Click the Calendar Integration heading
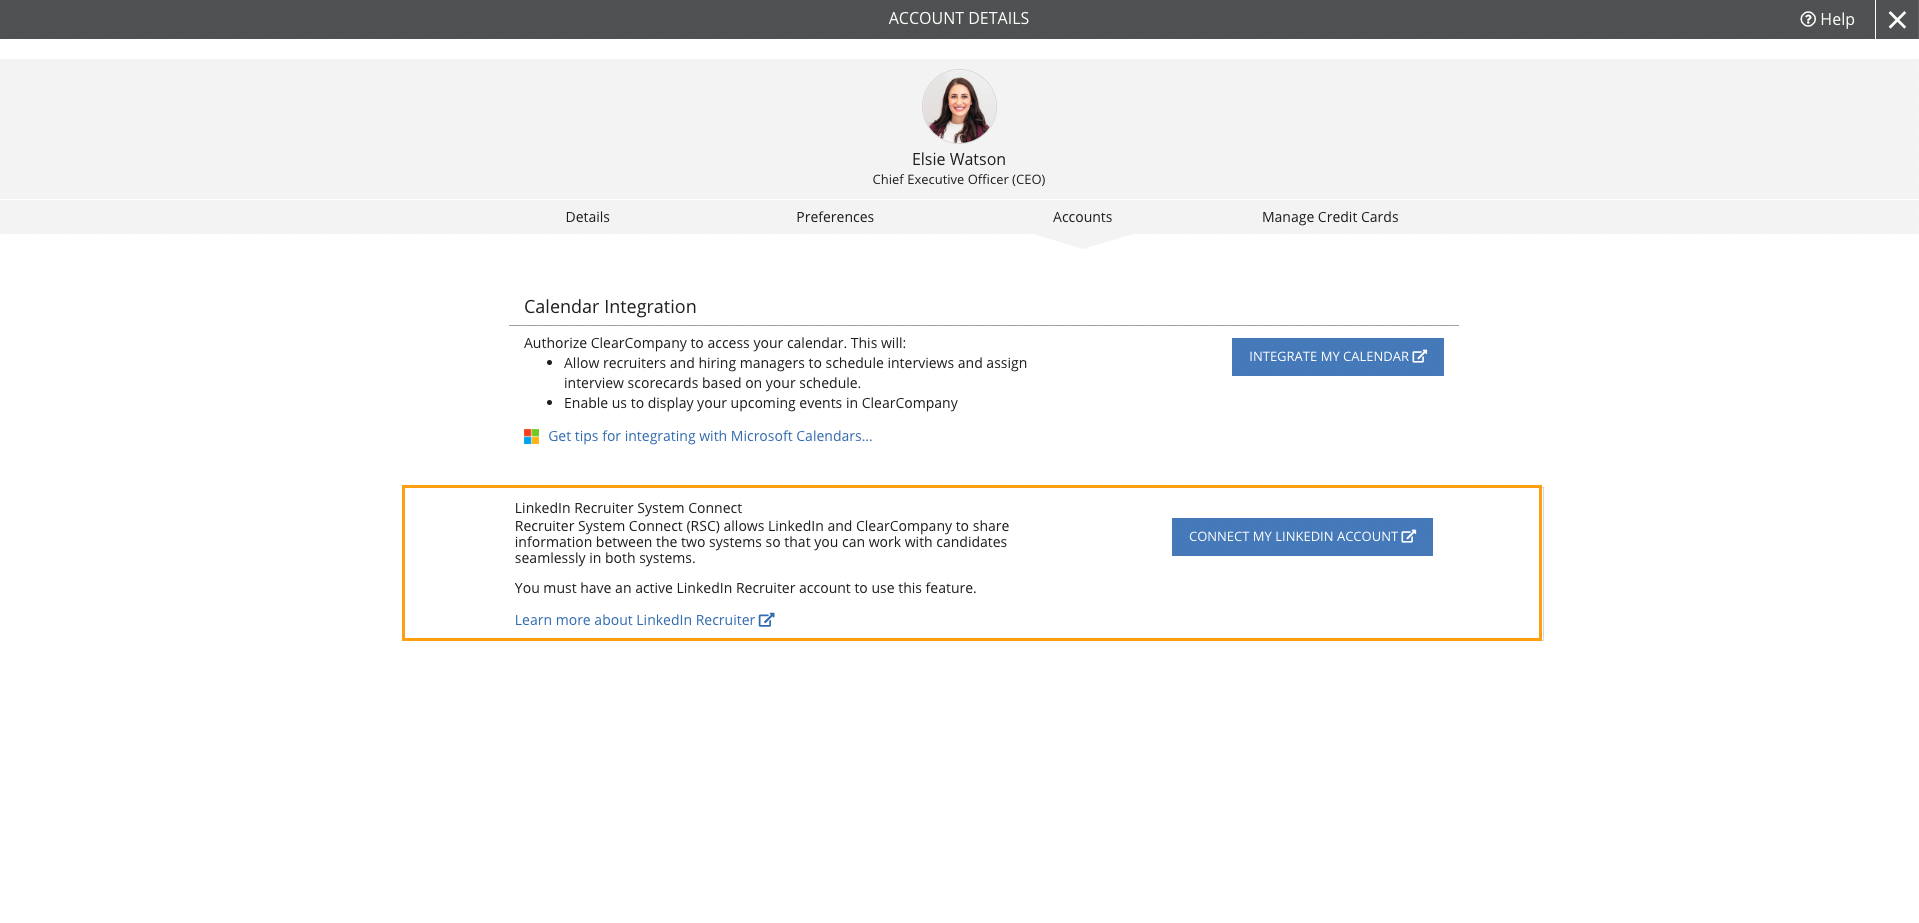 pos(610,307)
